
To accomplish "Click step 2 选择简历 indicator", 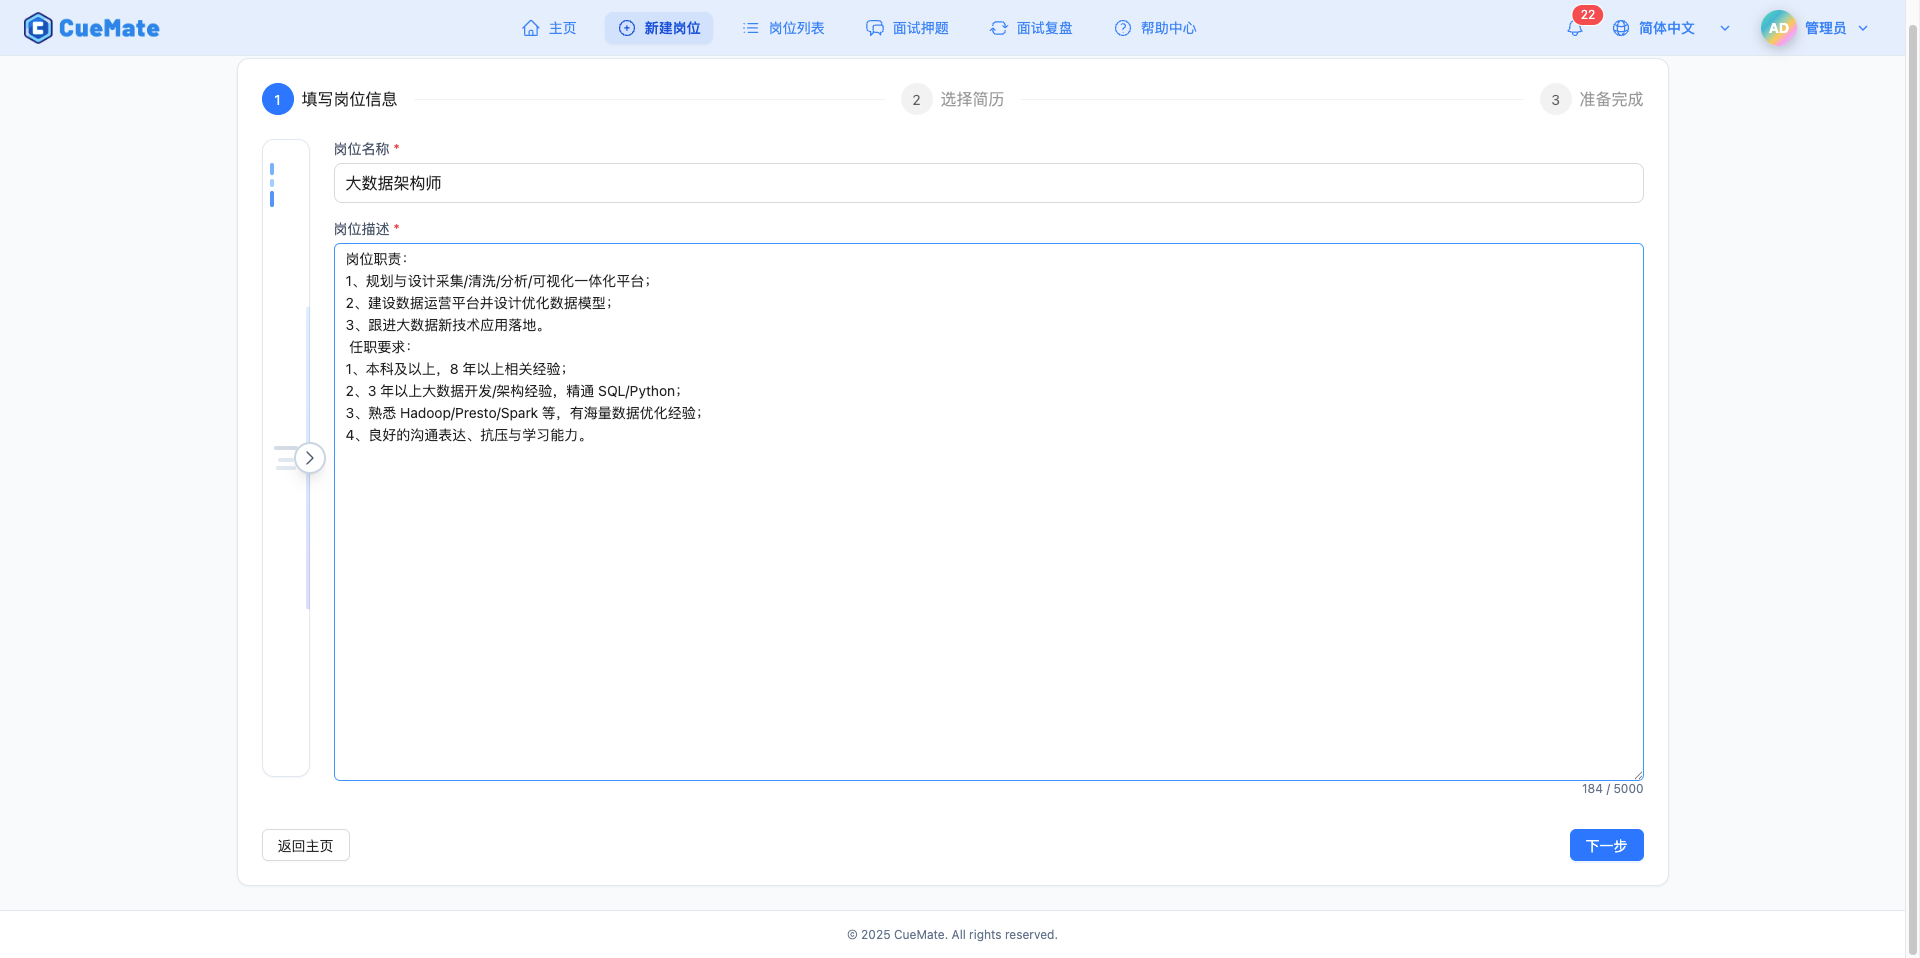I will coord(916,99).
